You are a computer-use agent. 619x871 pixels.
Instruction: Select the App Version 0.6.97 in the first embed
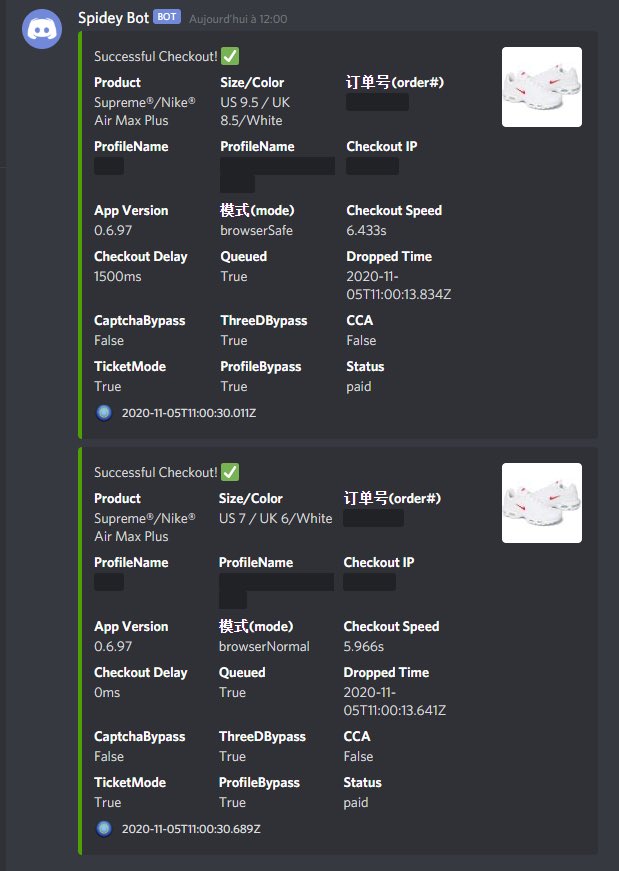click(113, 230)
